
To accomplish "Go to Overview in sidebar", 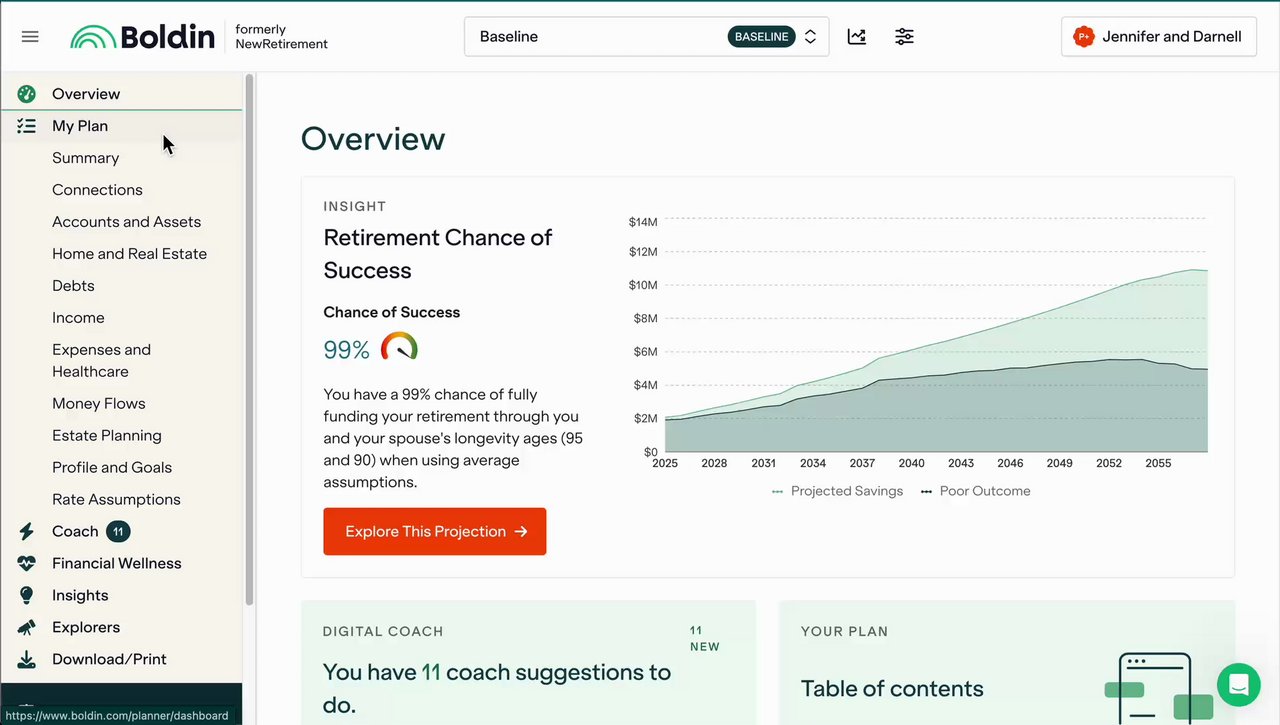I will tap(86, 94).
